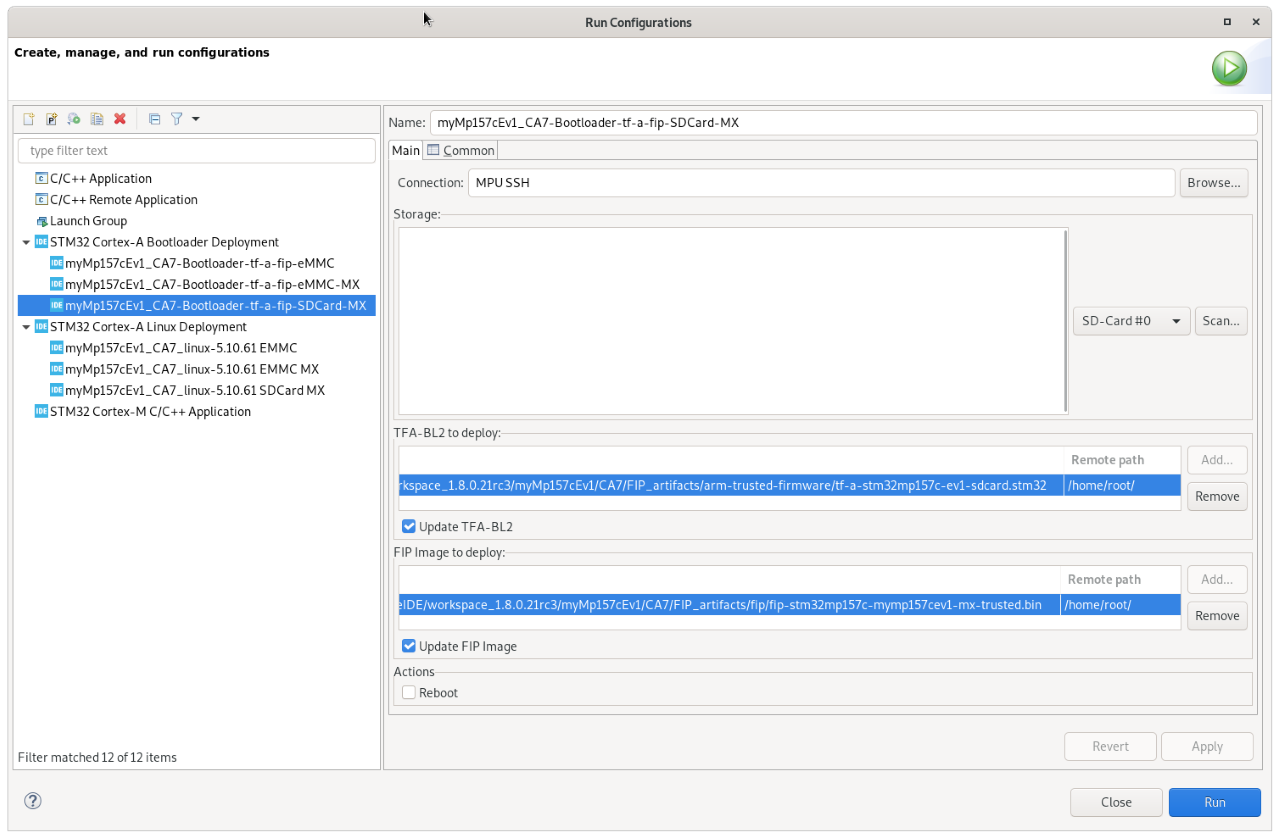
Task: Click the Common tab table icon
Action: tap(433, 150)
